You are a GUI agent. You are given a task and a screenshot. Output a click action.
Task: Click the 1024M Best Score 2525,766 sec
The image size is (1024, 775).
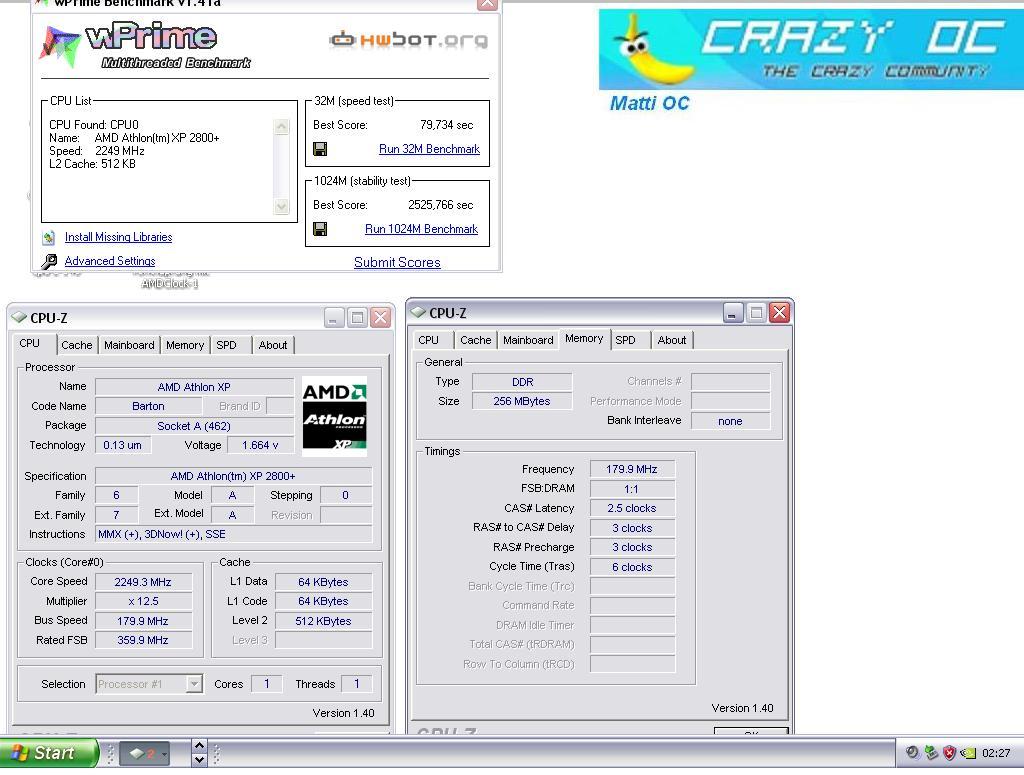(x=441, y=205)
